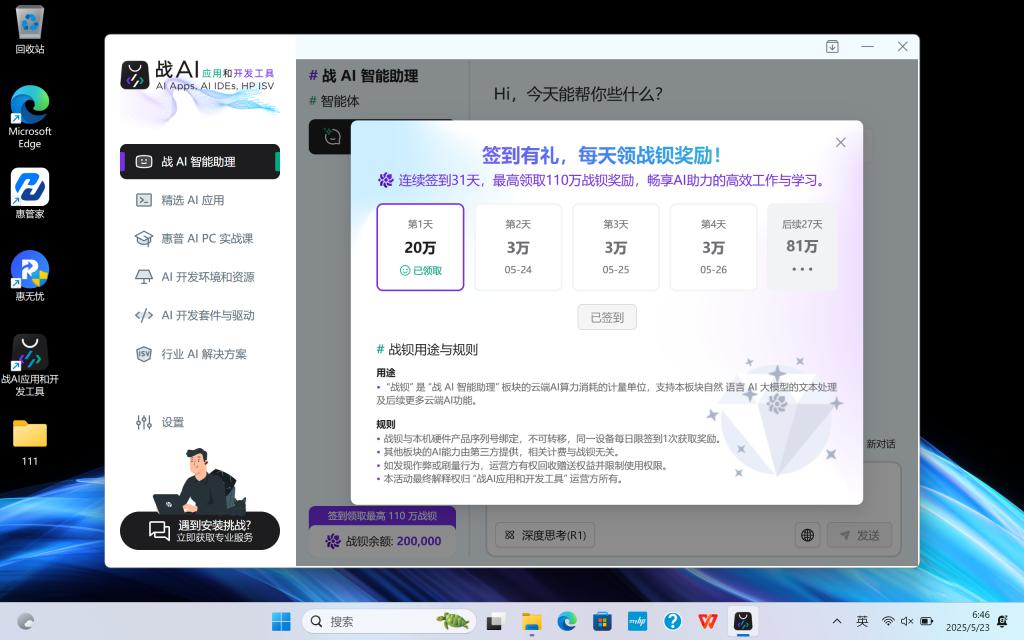
Task: Click the 发送 send button
Action: coord(859,536)
